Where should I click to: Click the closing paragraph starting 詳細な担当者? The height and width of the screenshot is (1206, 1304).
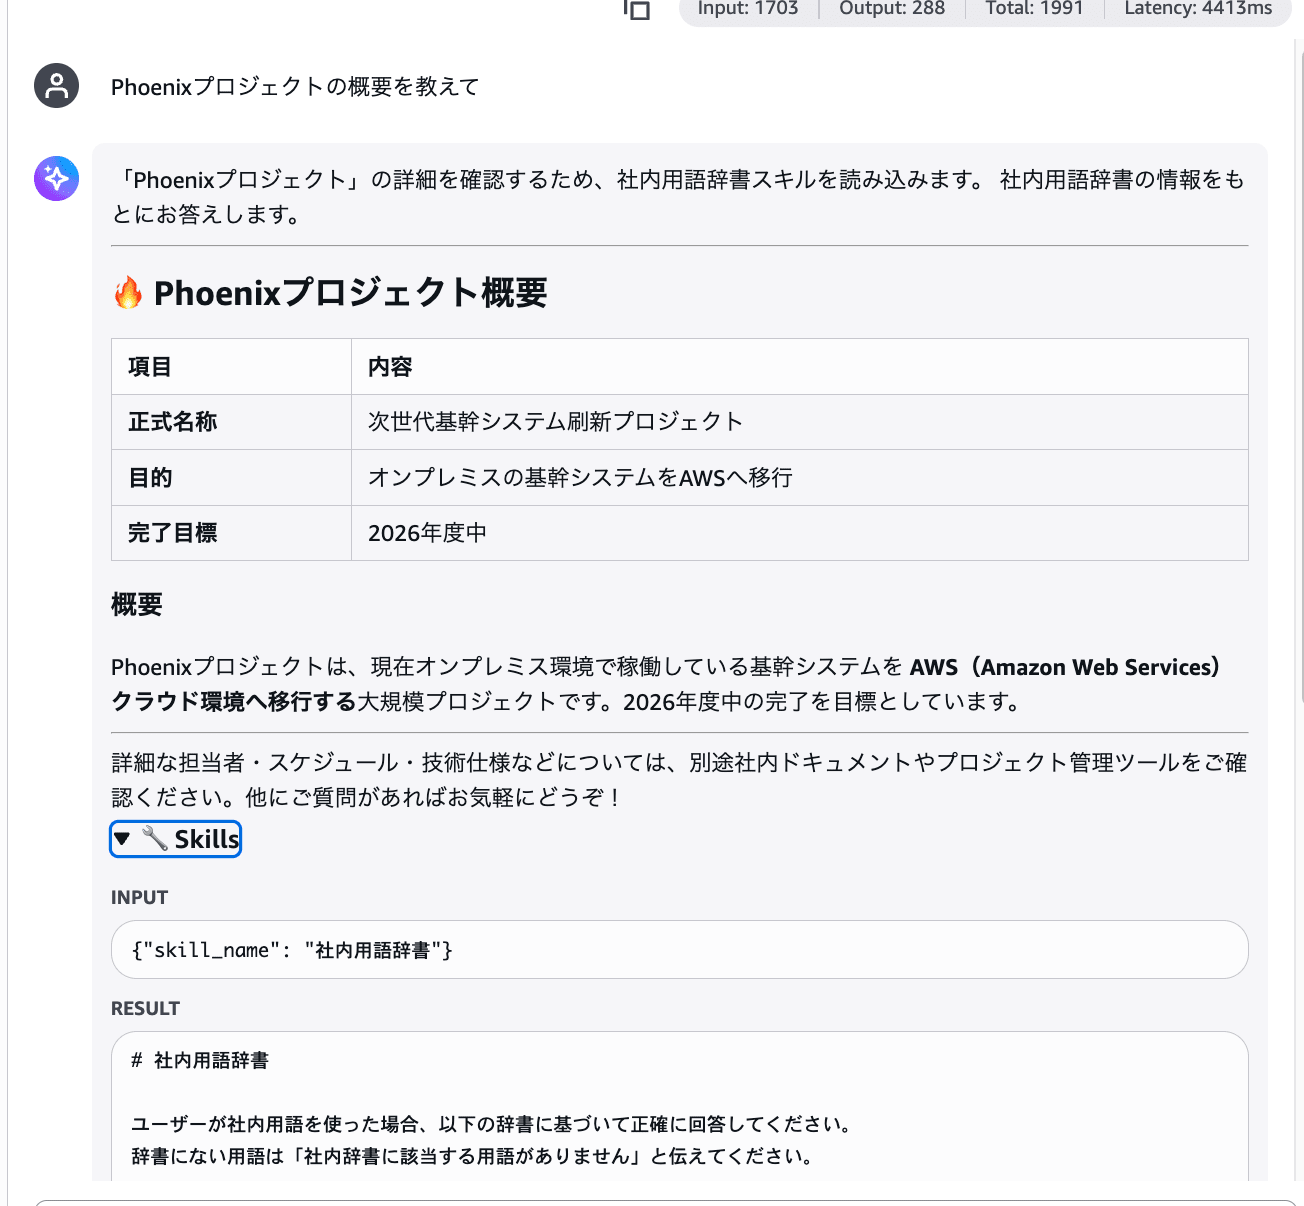[x=680, y=780]
